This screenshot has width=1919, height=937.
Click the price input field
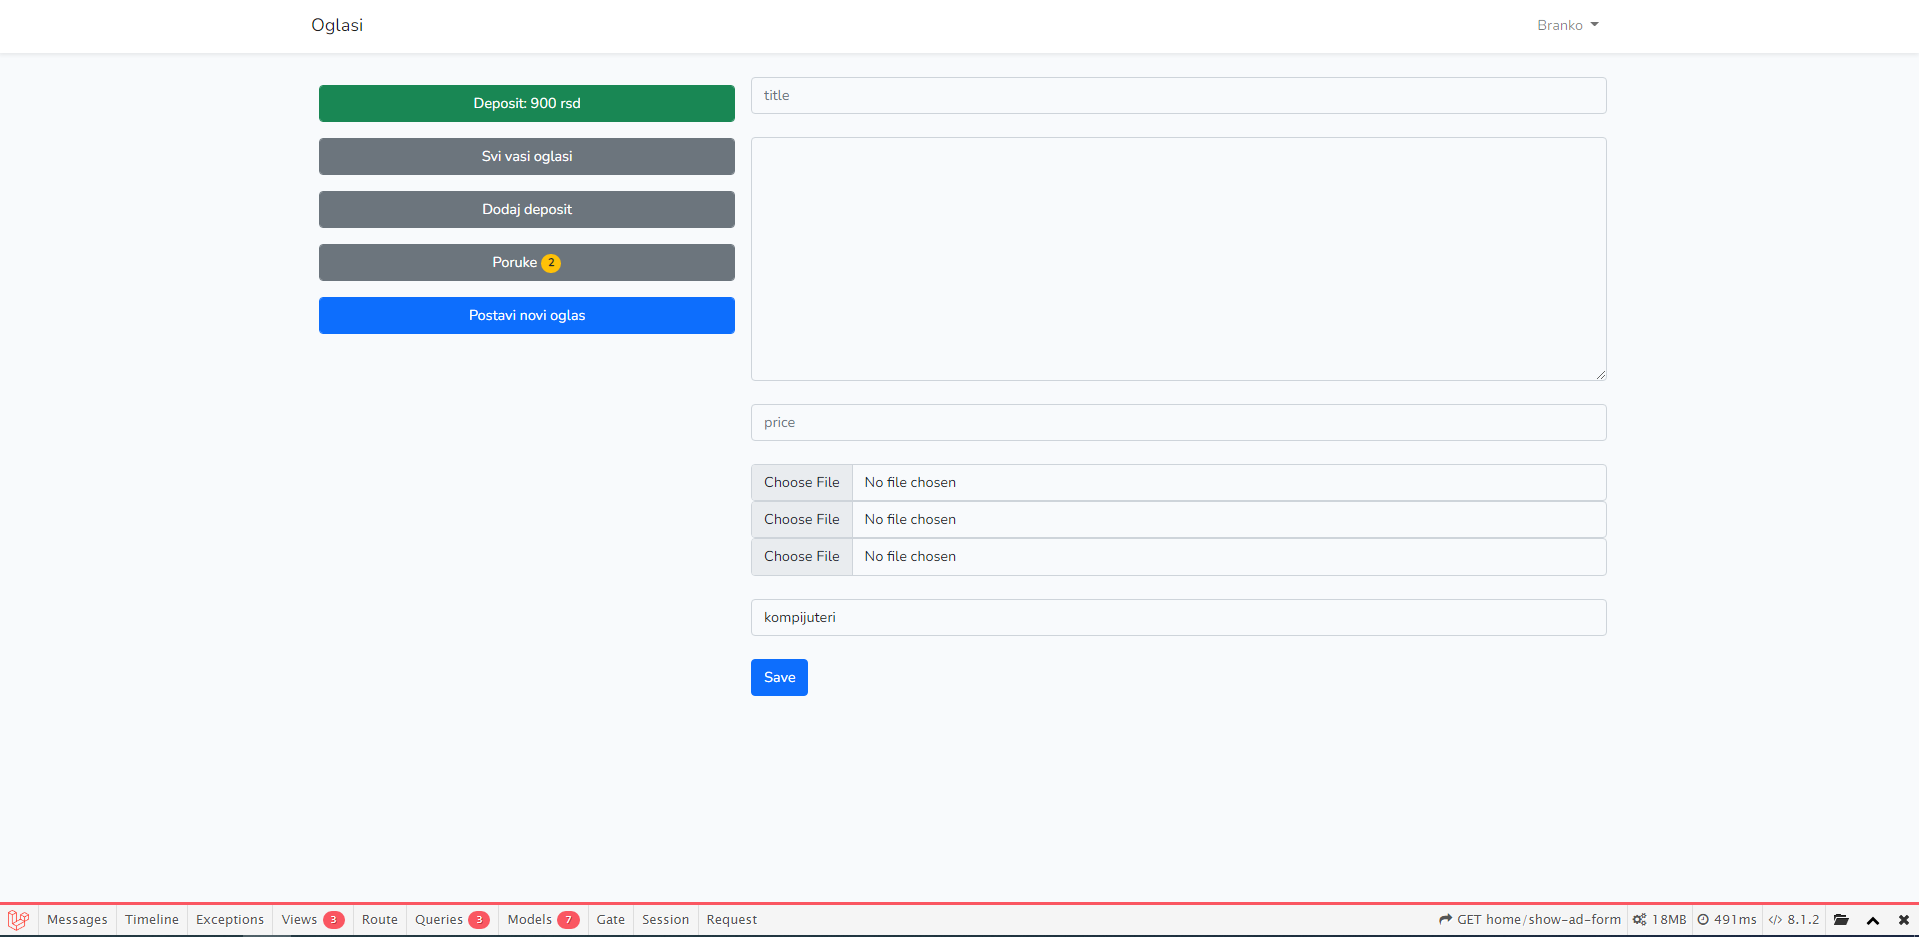click(1177, 422)
